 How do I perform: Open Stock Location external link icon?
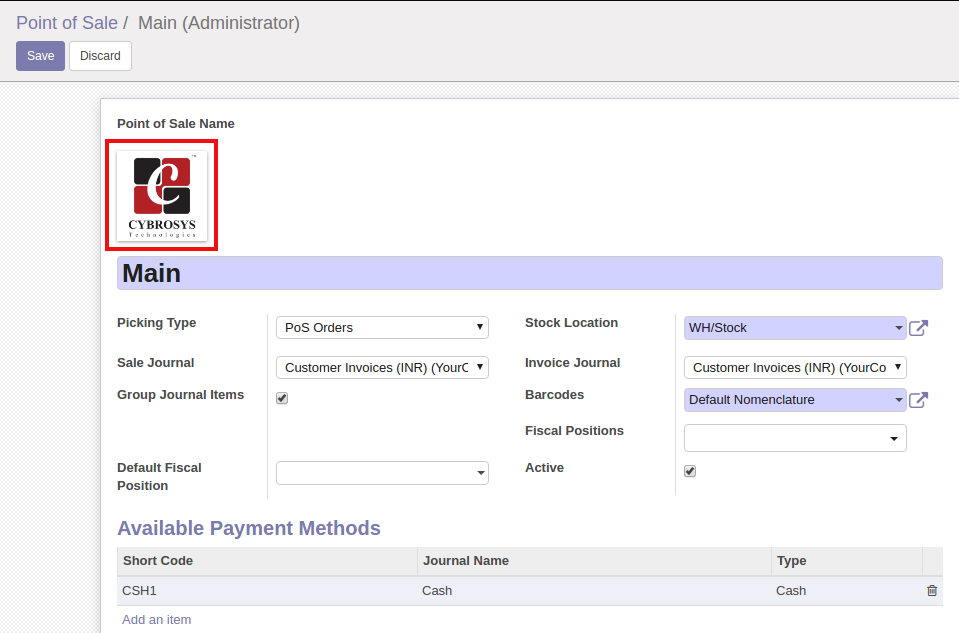coord(918,328)
